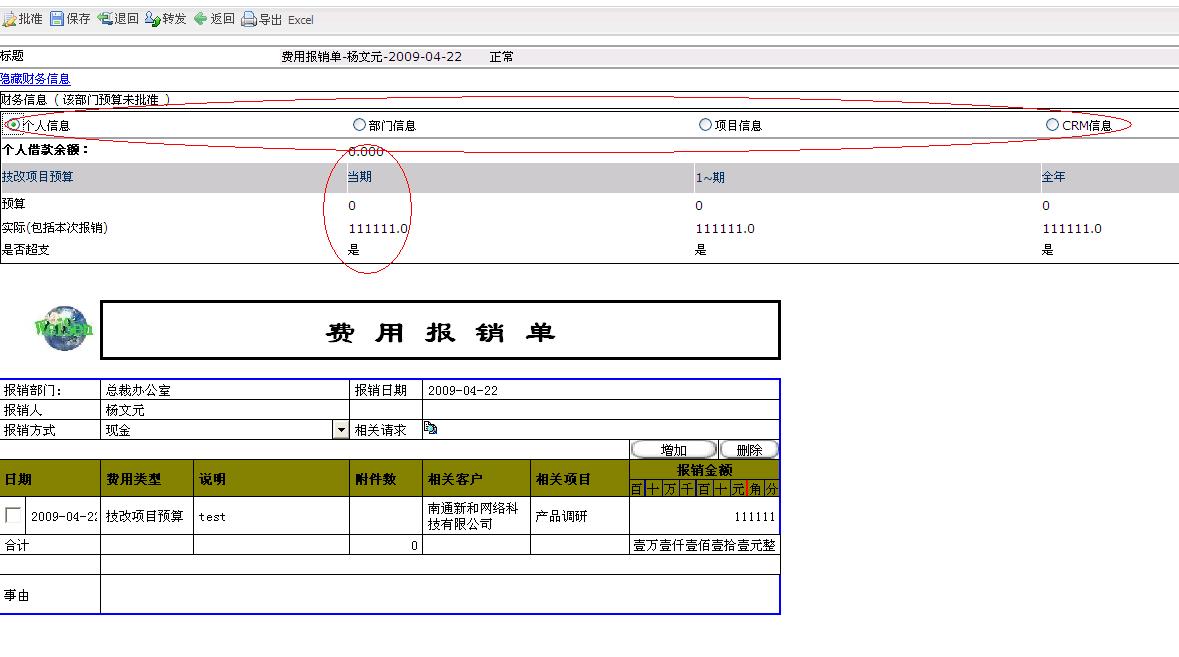Click the 返回 back arrow icon
The height and width of the screenshot is (657, 1179).
(x=200, y=19)
